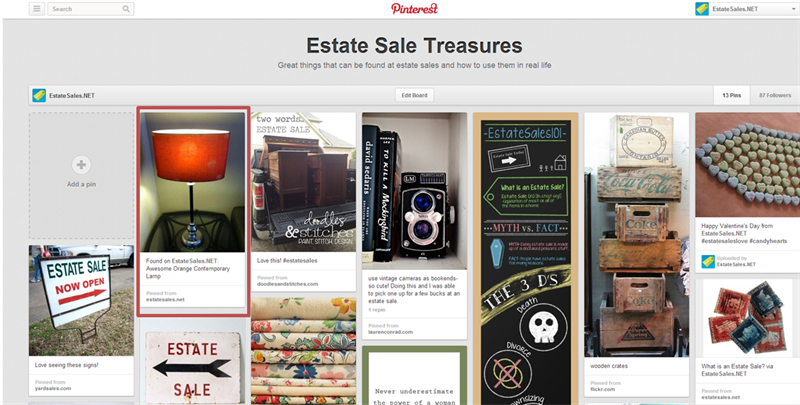The image size is (800, 405).
Task: Click the plus icon to add a pin
Action: [x=81, y=165]
